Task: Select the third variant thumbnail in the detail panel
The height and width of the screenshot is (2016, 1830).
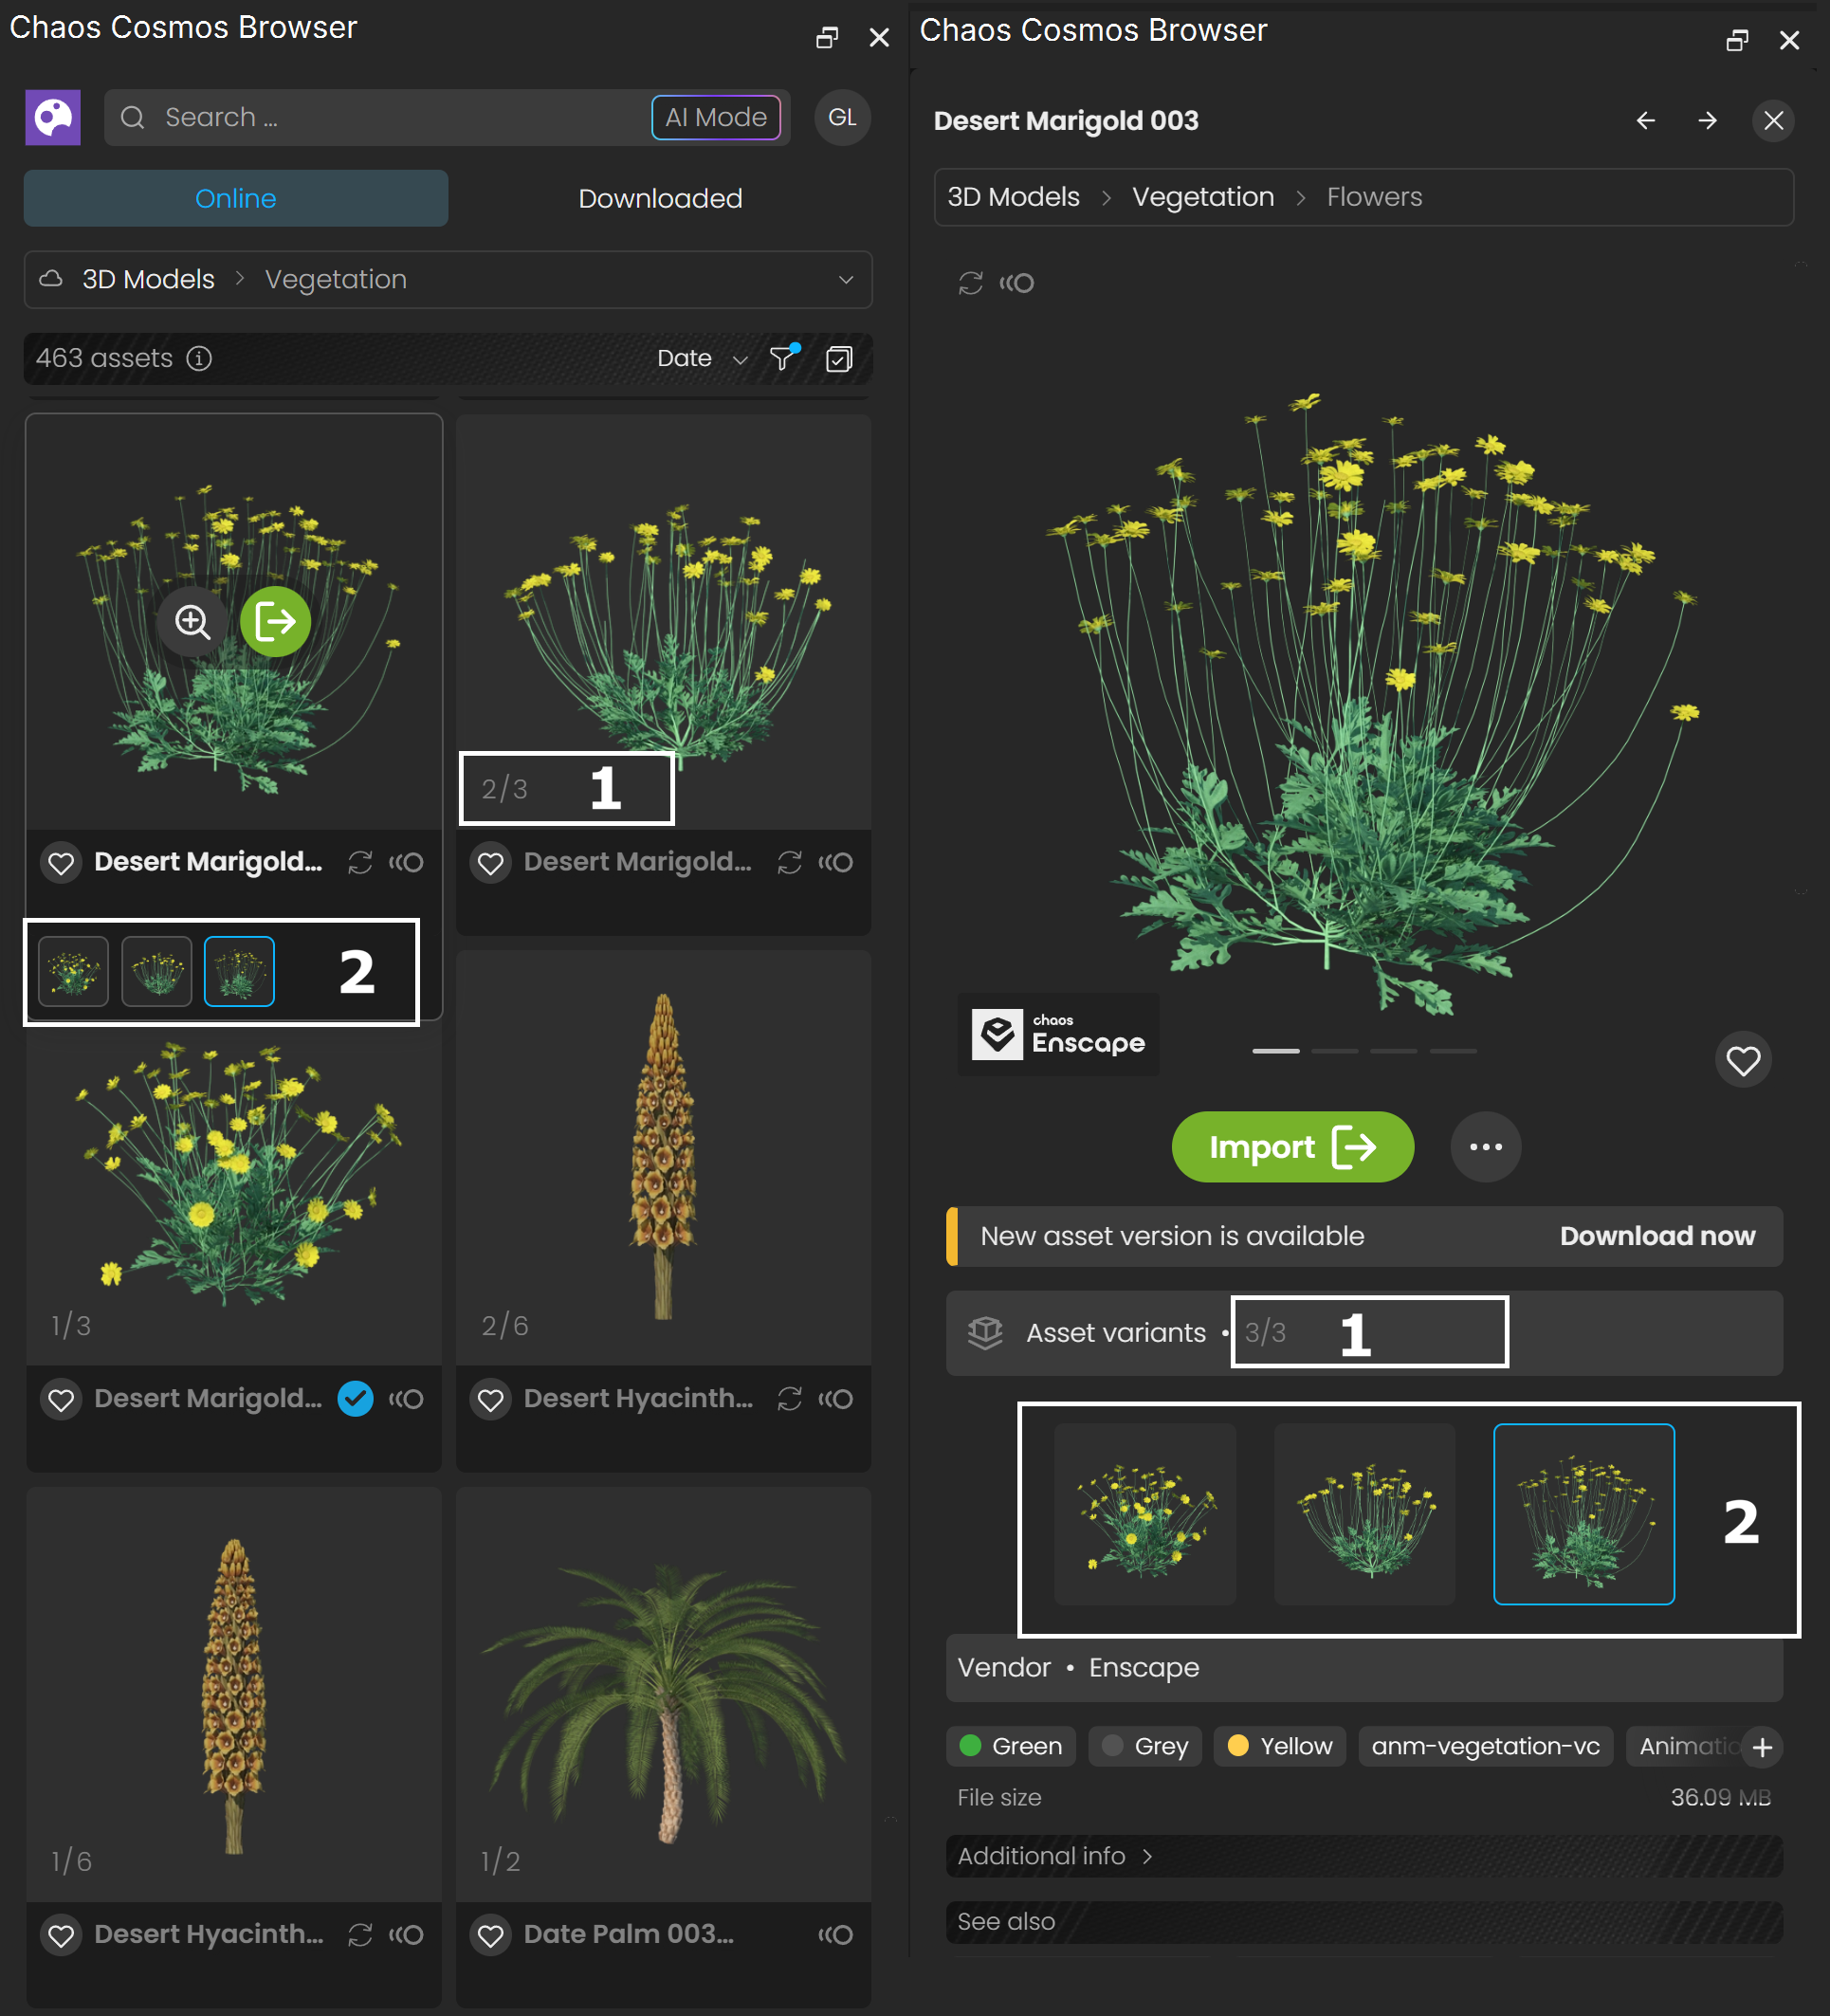Action: (1584, 1514)
